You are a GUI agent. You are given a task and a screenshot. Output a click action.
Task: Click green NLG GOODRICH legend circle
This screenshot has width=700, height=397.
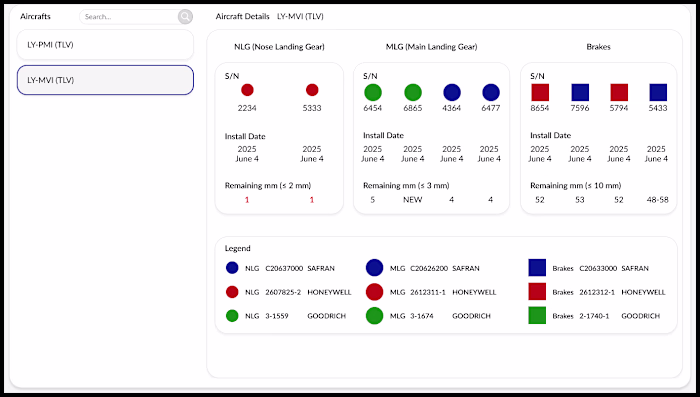pos(232,316)
